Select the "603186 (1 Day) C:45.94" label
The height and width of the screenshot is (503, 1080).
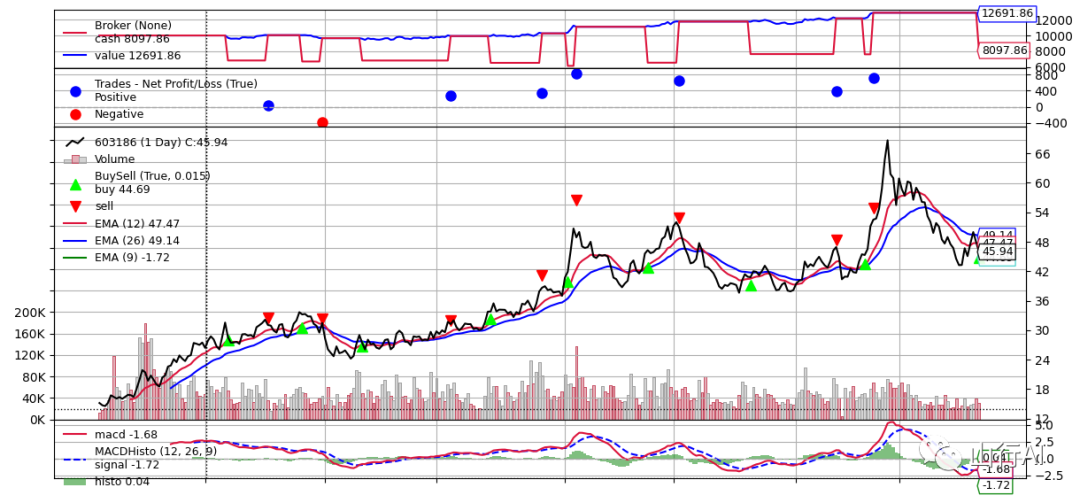tap(160, 142)
